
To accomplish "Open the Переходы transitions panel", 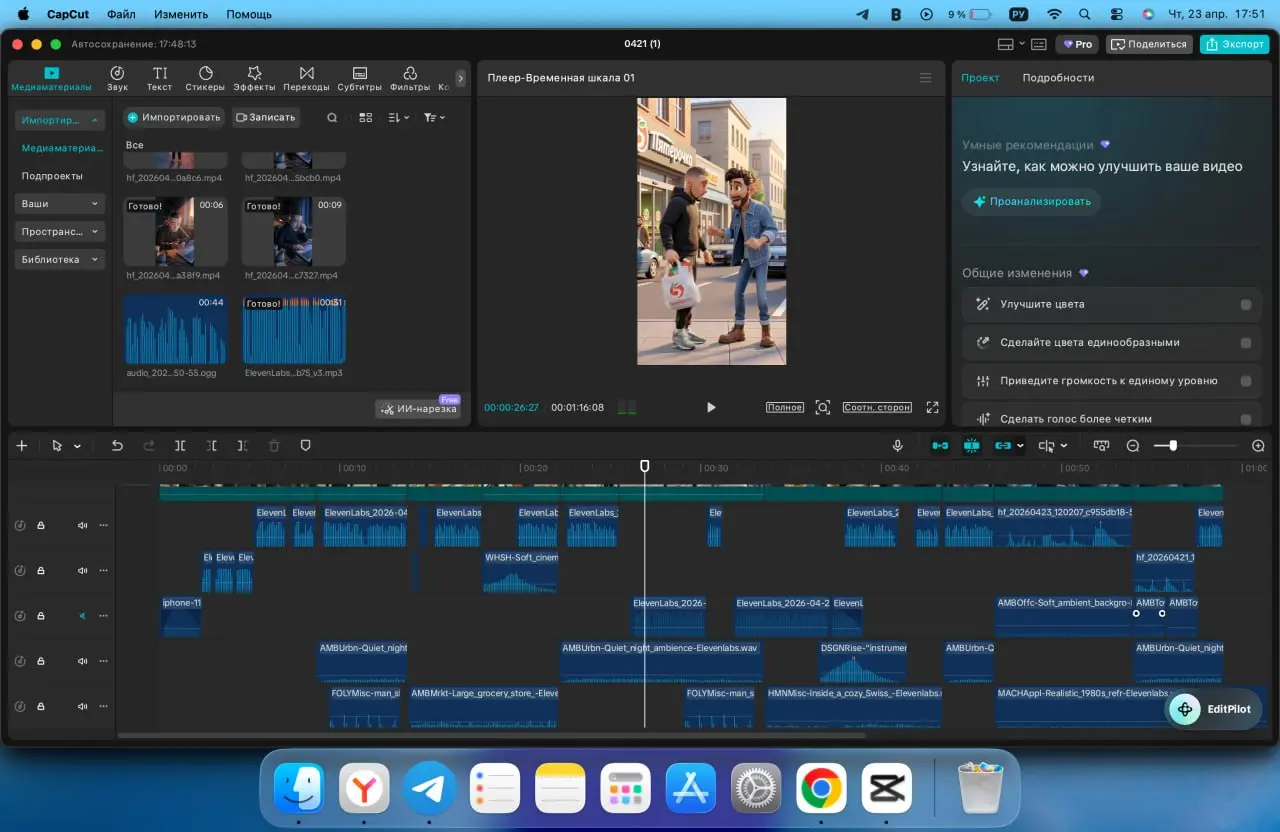I will pyautogui.click(x=306, y=79).
